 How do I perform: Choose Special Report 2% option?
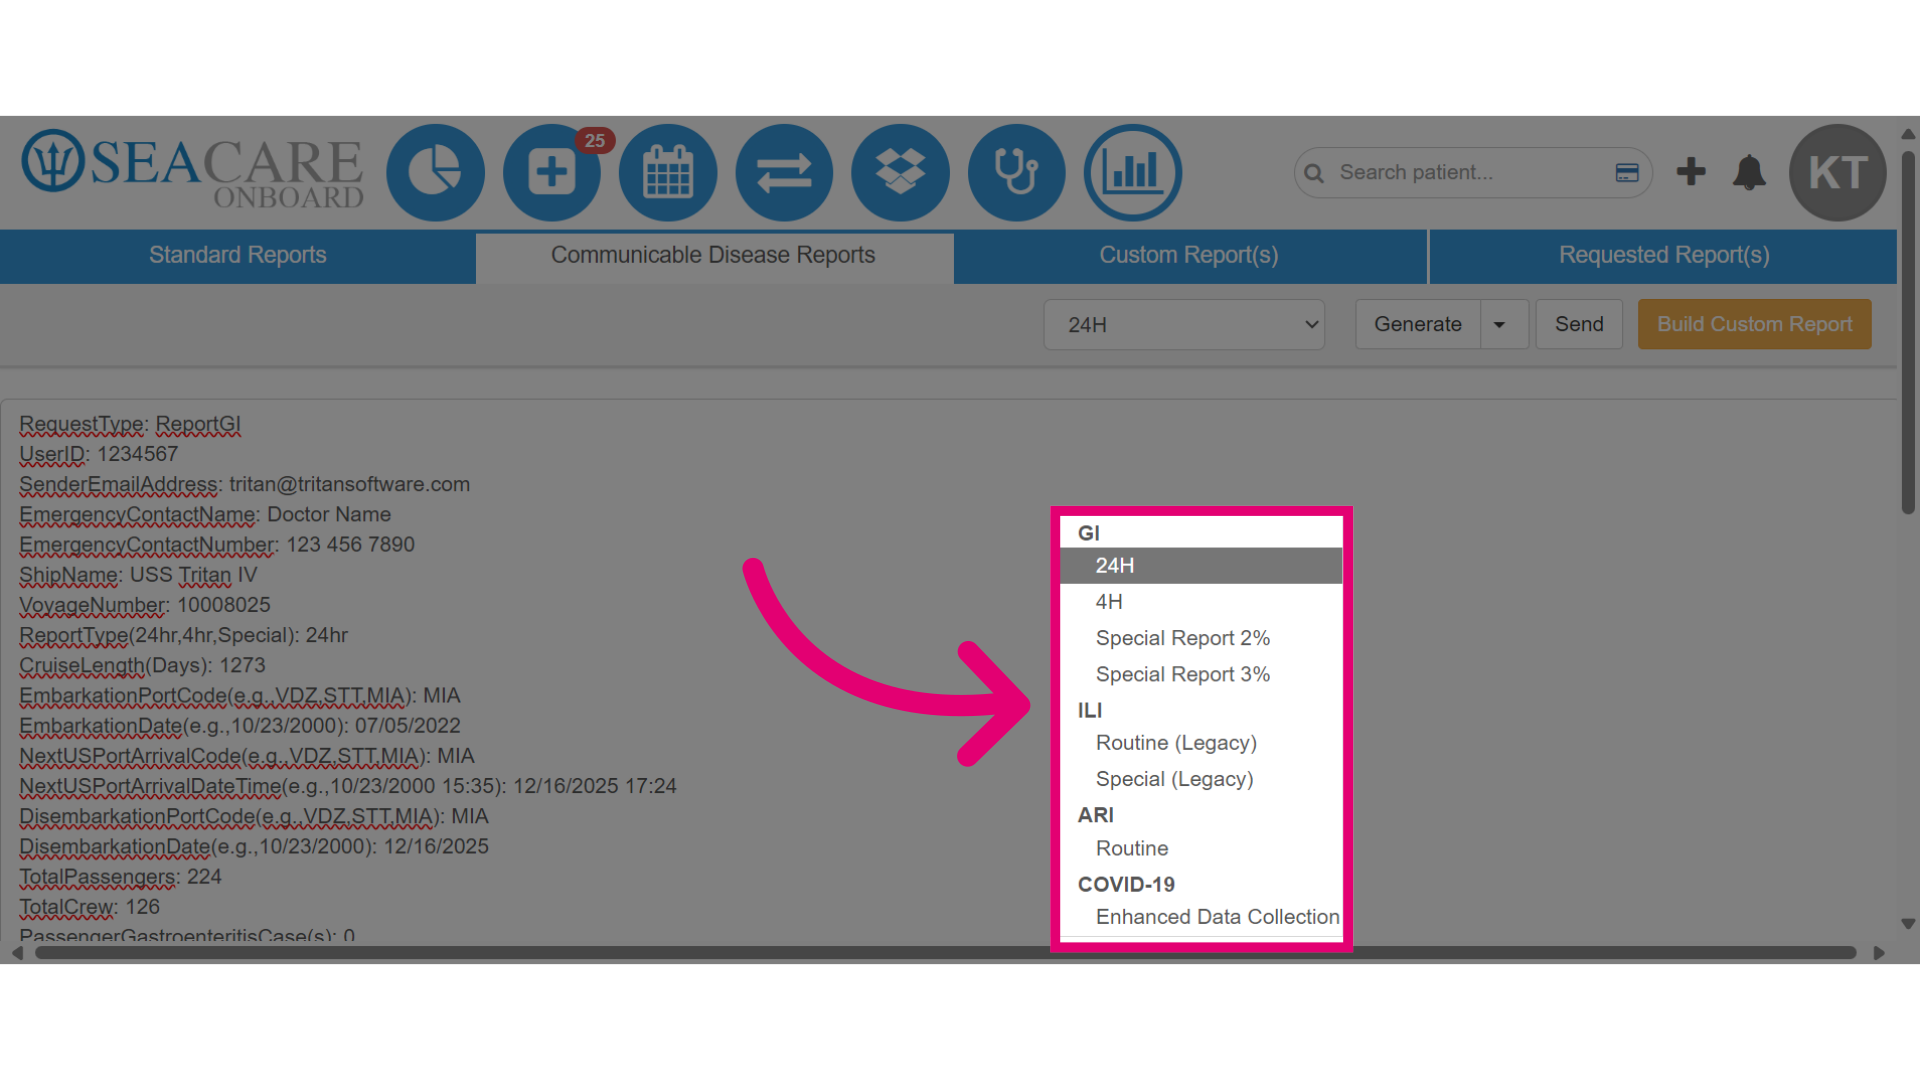(1201, 638)
